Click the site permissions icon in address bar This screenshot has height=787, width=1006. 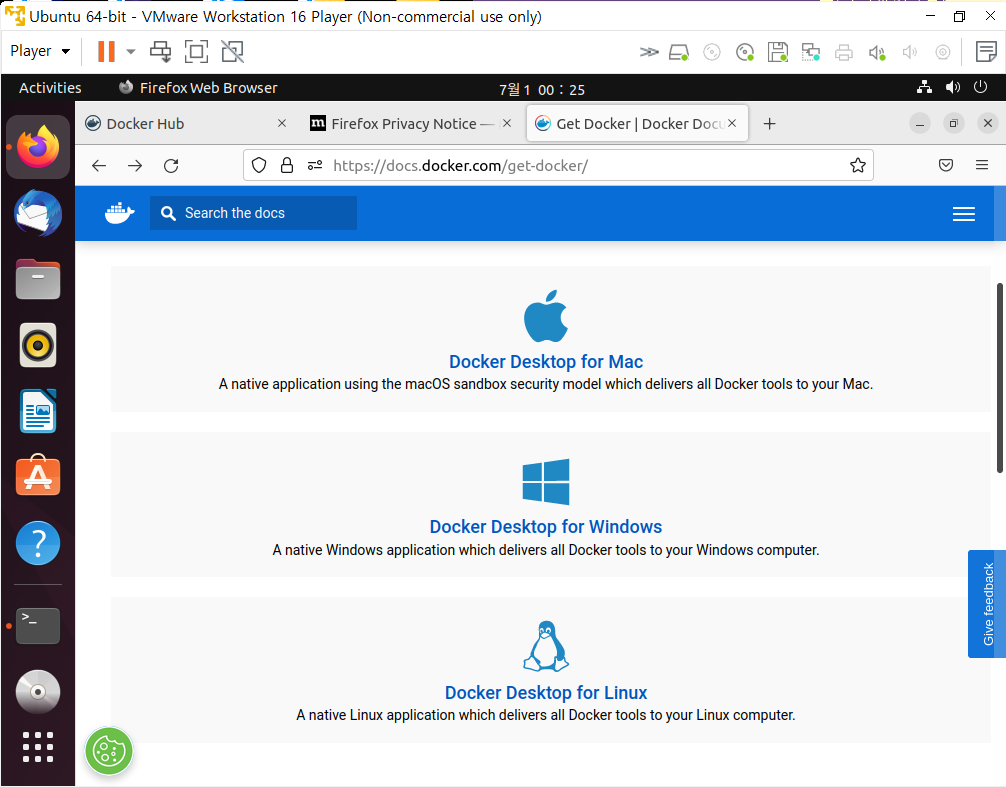[x=315, y=165]
